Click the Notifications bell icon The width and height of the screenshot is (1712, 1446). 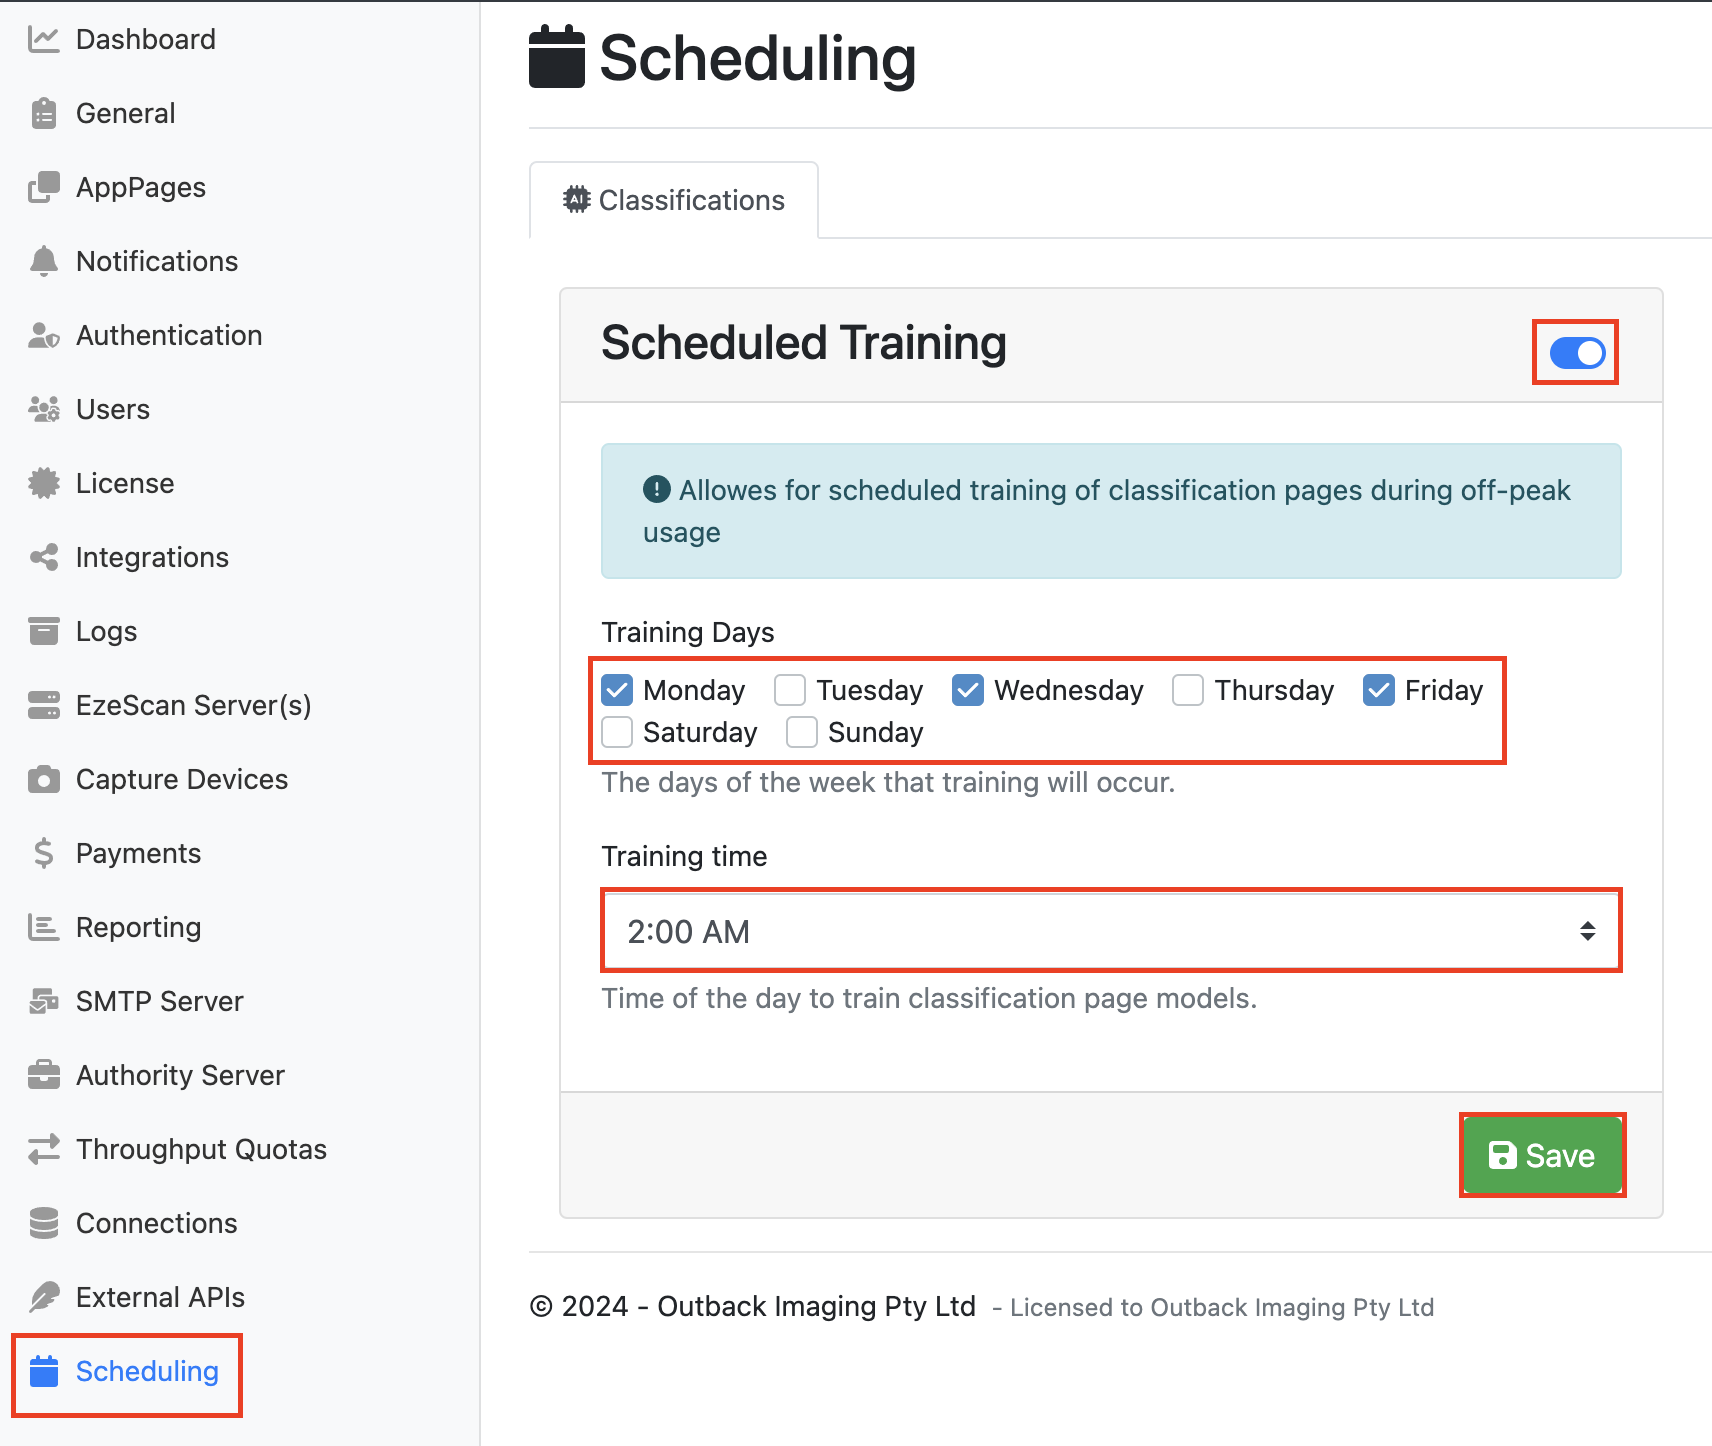coord(43,261)
